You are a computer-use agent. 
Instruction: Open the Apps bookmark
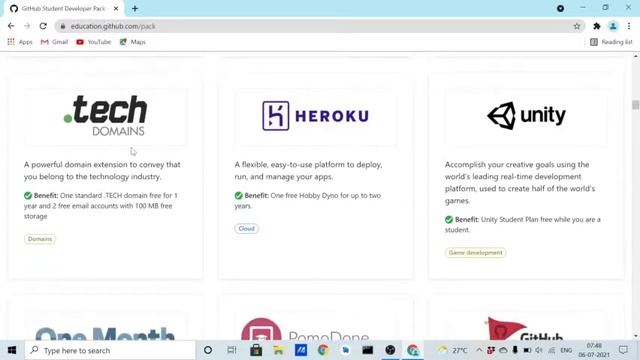[20, 42]
